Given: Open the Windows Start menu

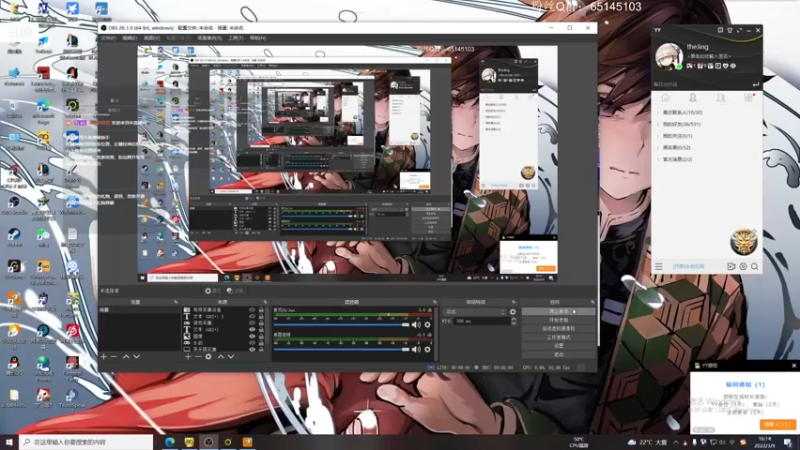Looking at the screenshot, I should [9, 442].
